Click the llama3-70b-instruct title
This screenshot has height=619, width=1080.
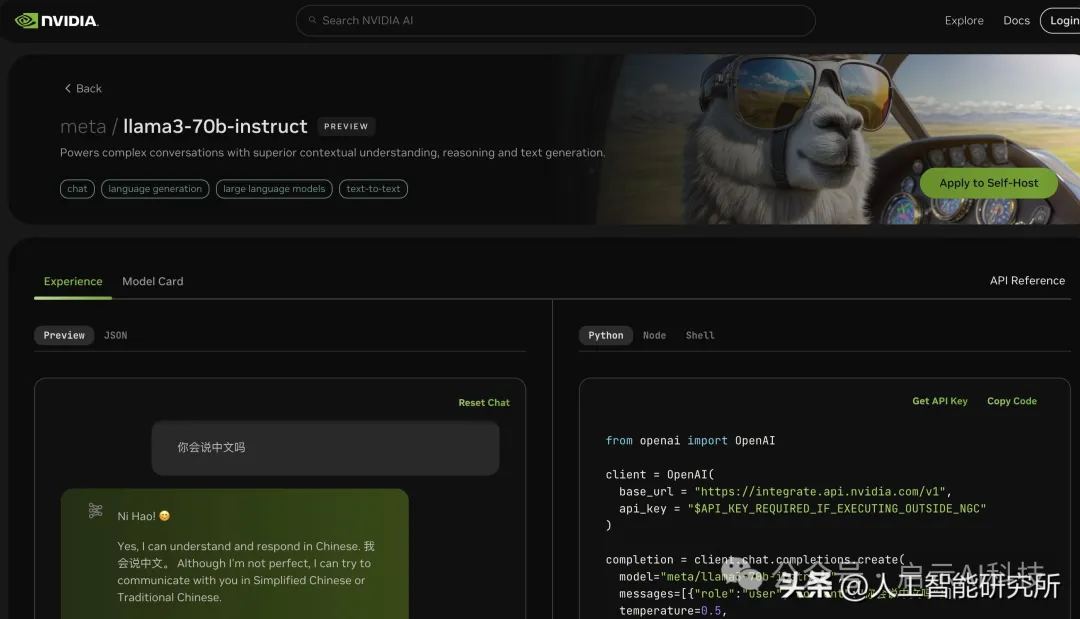coord(215,127)
